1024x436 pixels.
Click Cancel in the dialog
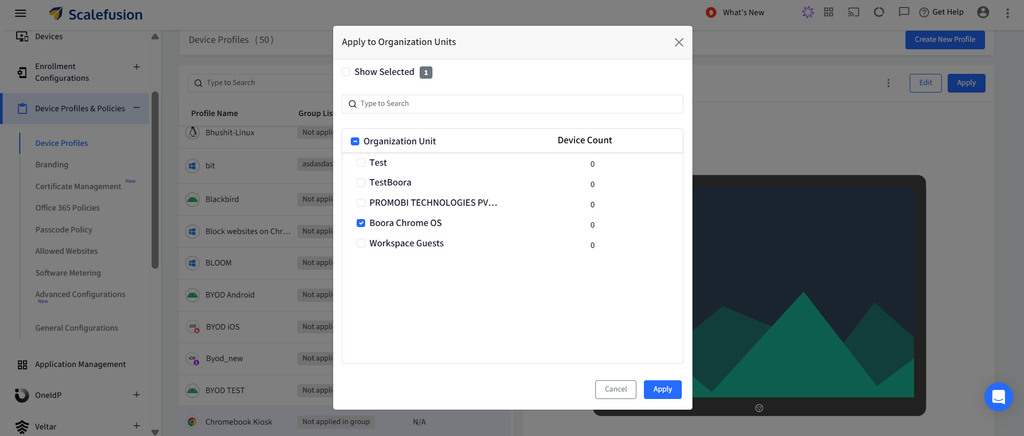616,389
